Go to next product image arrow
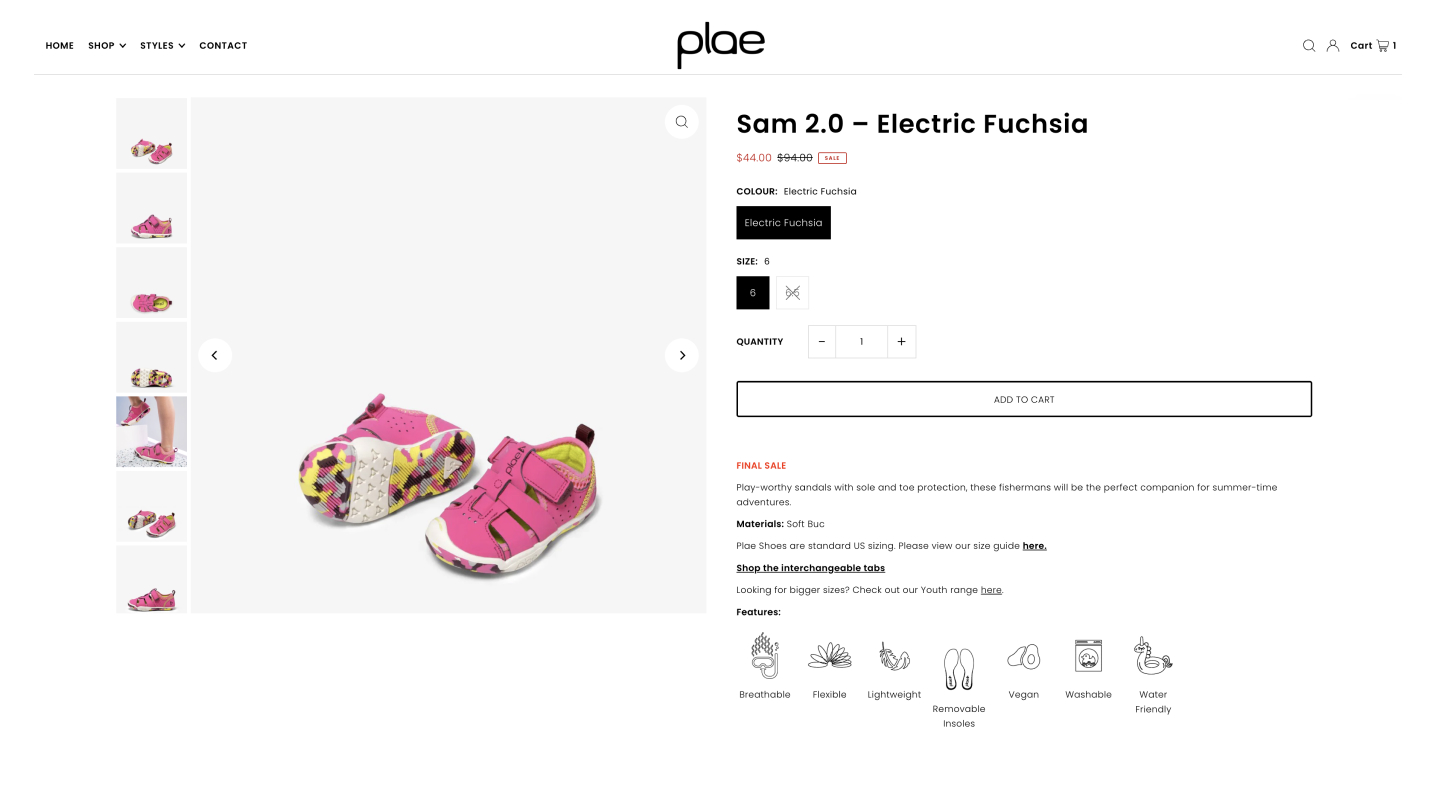The height and width of the screenshot is (809, 1436). click(x=681, y=355)
